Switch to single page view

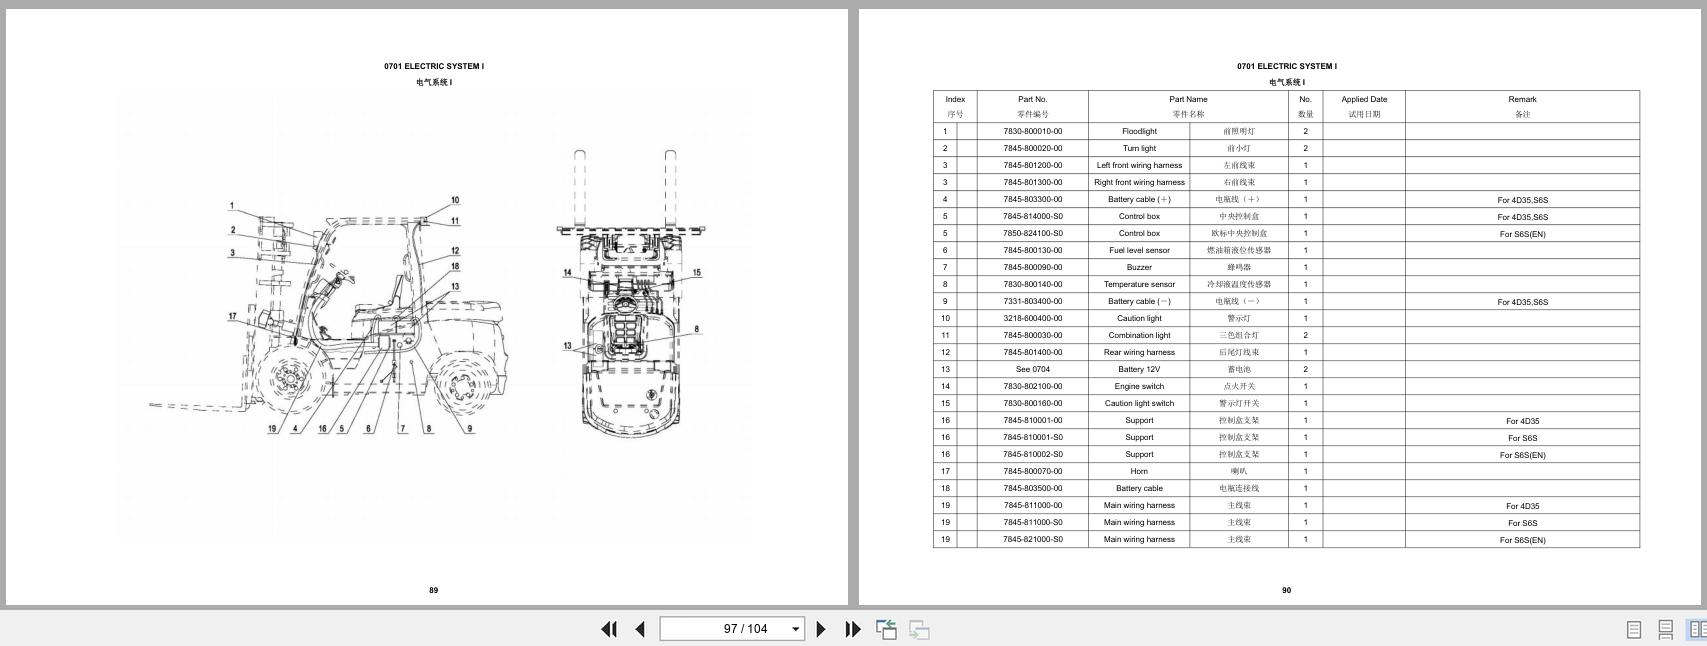(x=1634, y=629)
